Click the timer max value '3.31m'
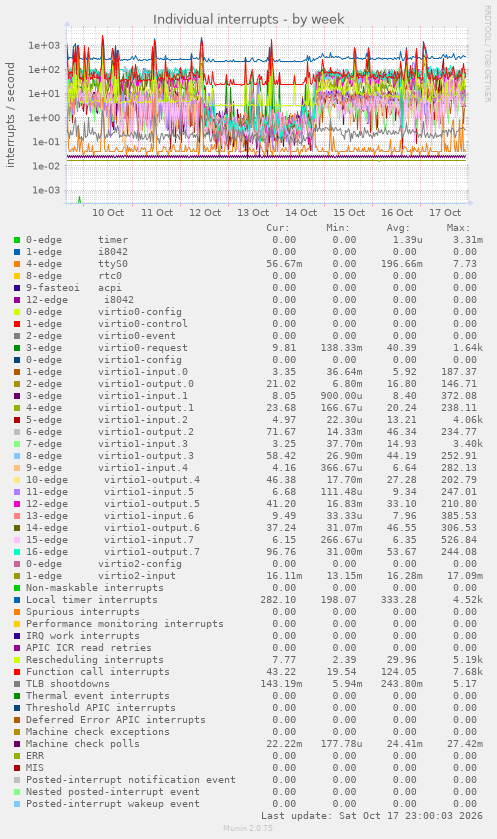The height and width of the screenshot is (839, 497). (x=468, y=240)
